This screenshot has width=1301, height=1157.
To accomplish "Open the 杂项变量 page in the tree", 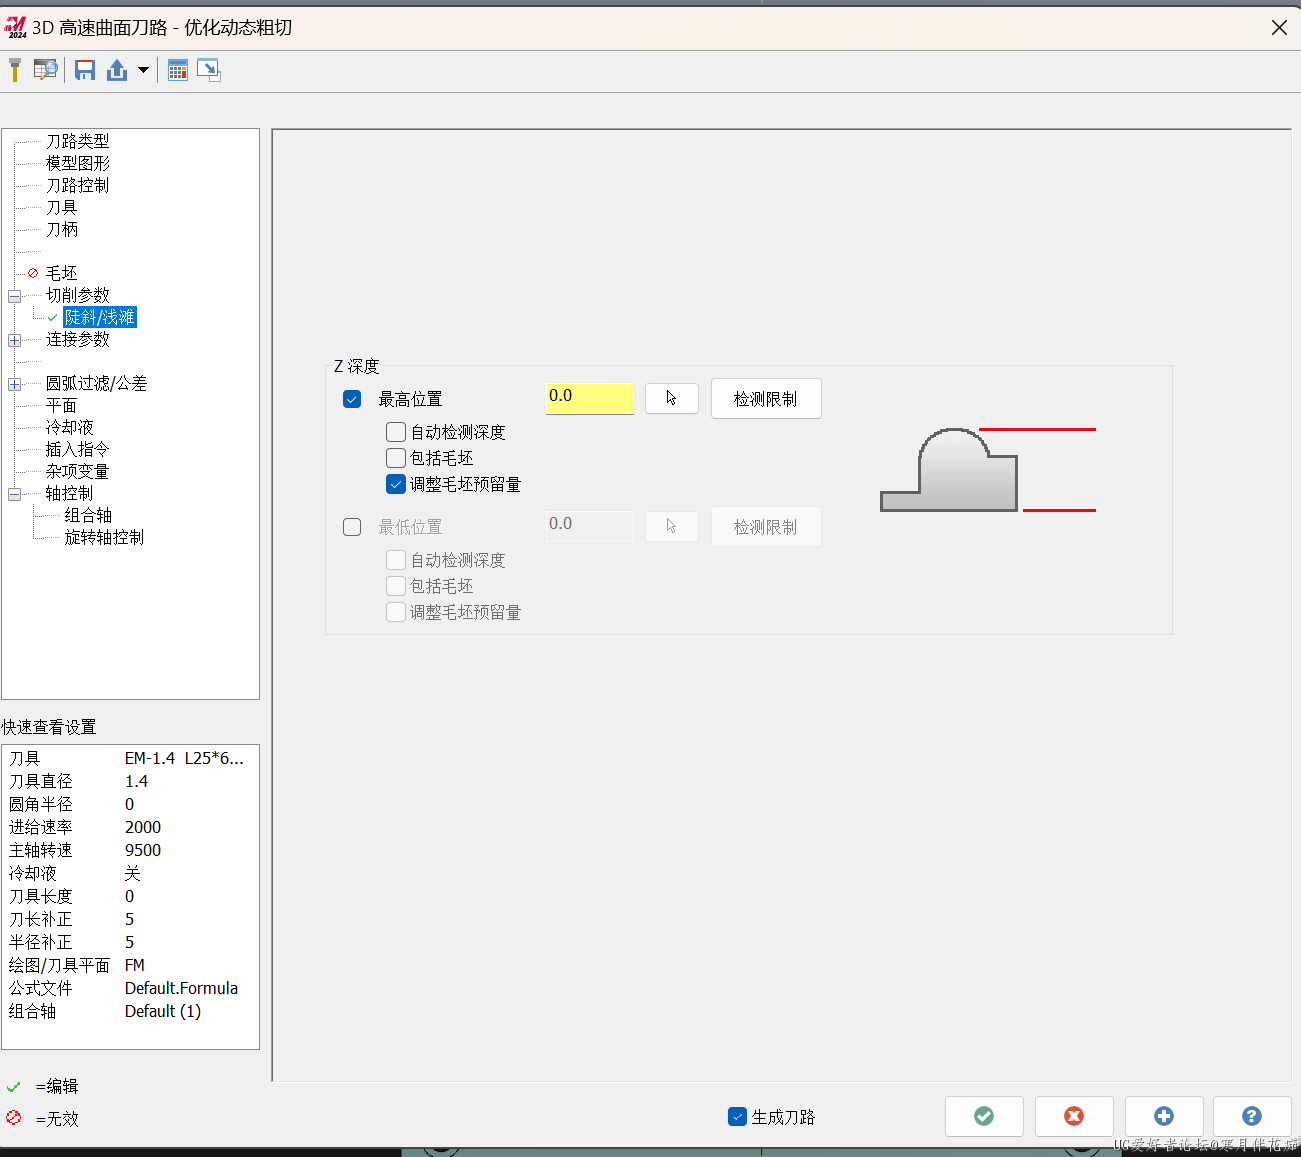I will [x=77, y=471].
